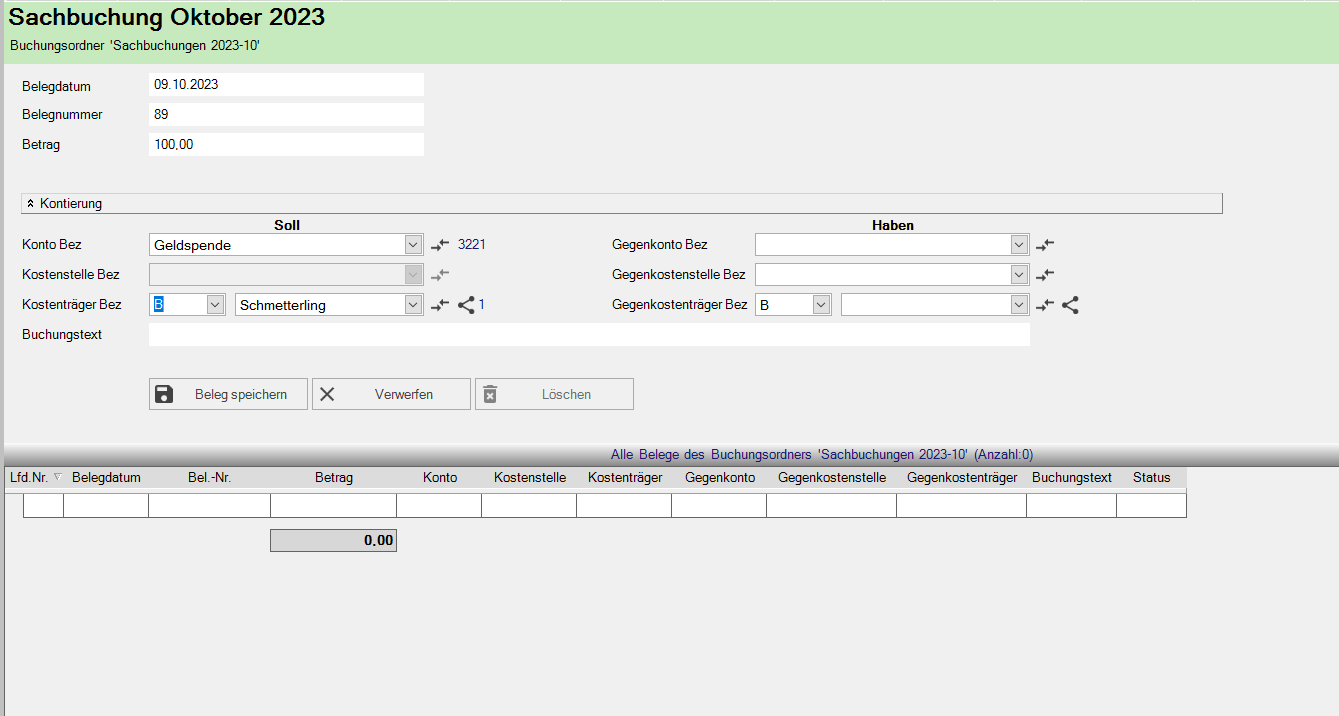This screenshot has height=716, width=1339.
Task: Open the Gegenkostenträger type B dropdown
Action: (821, 306)
